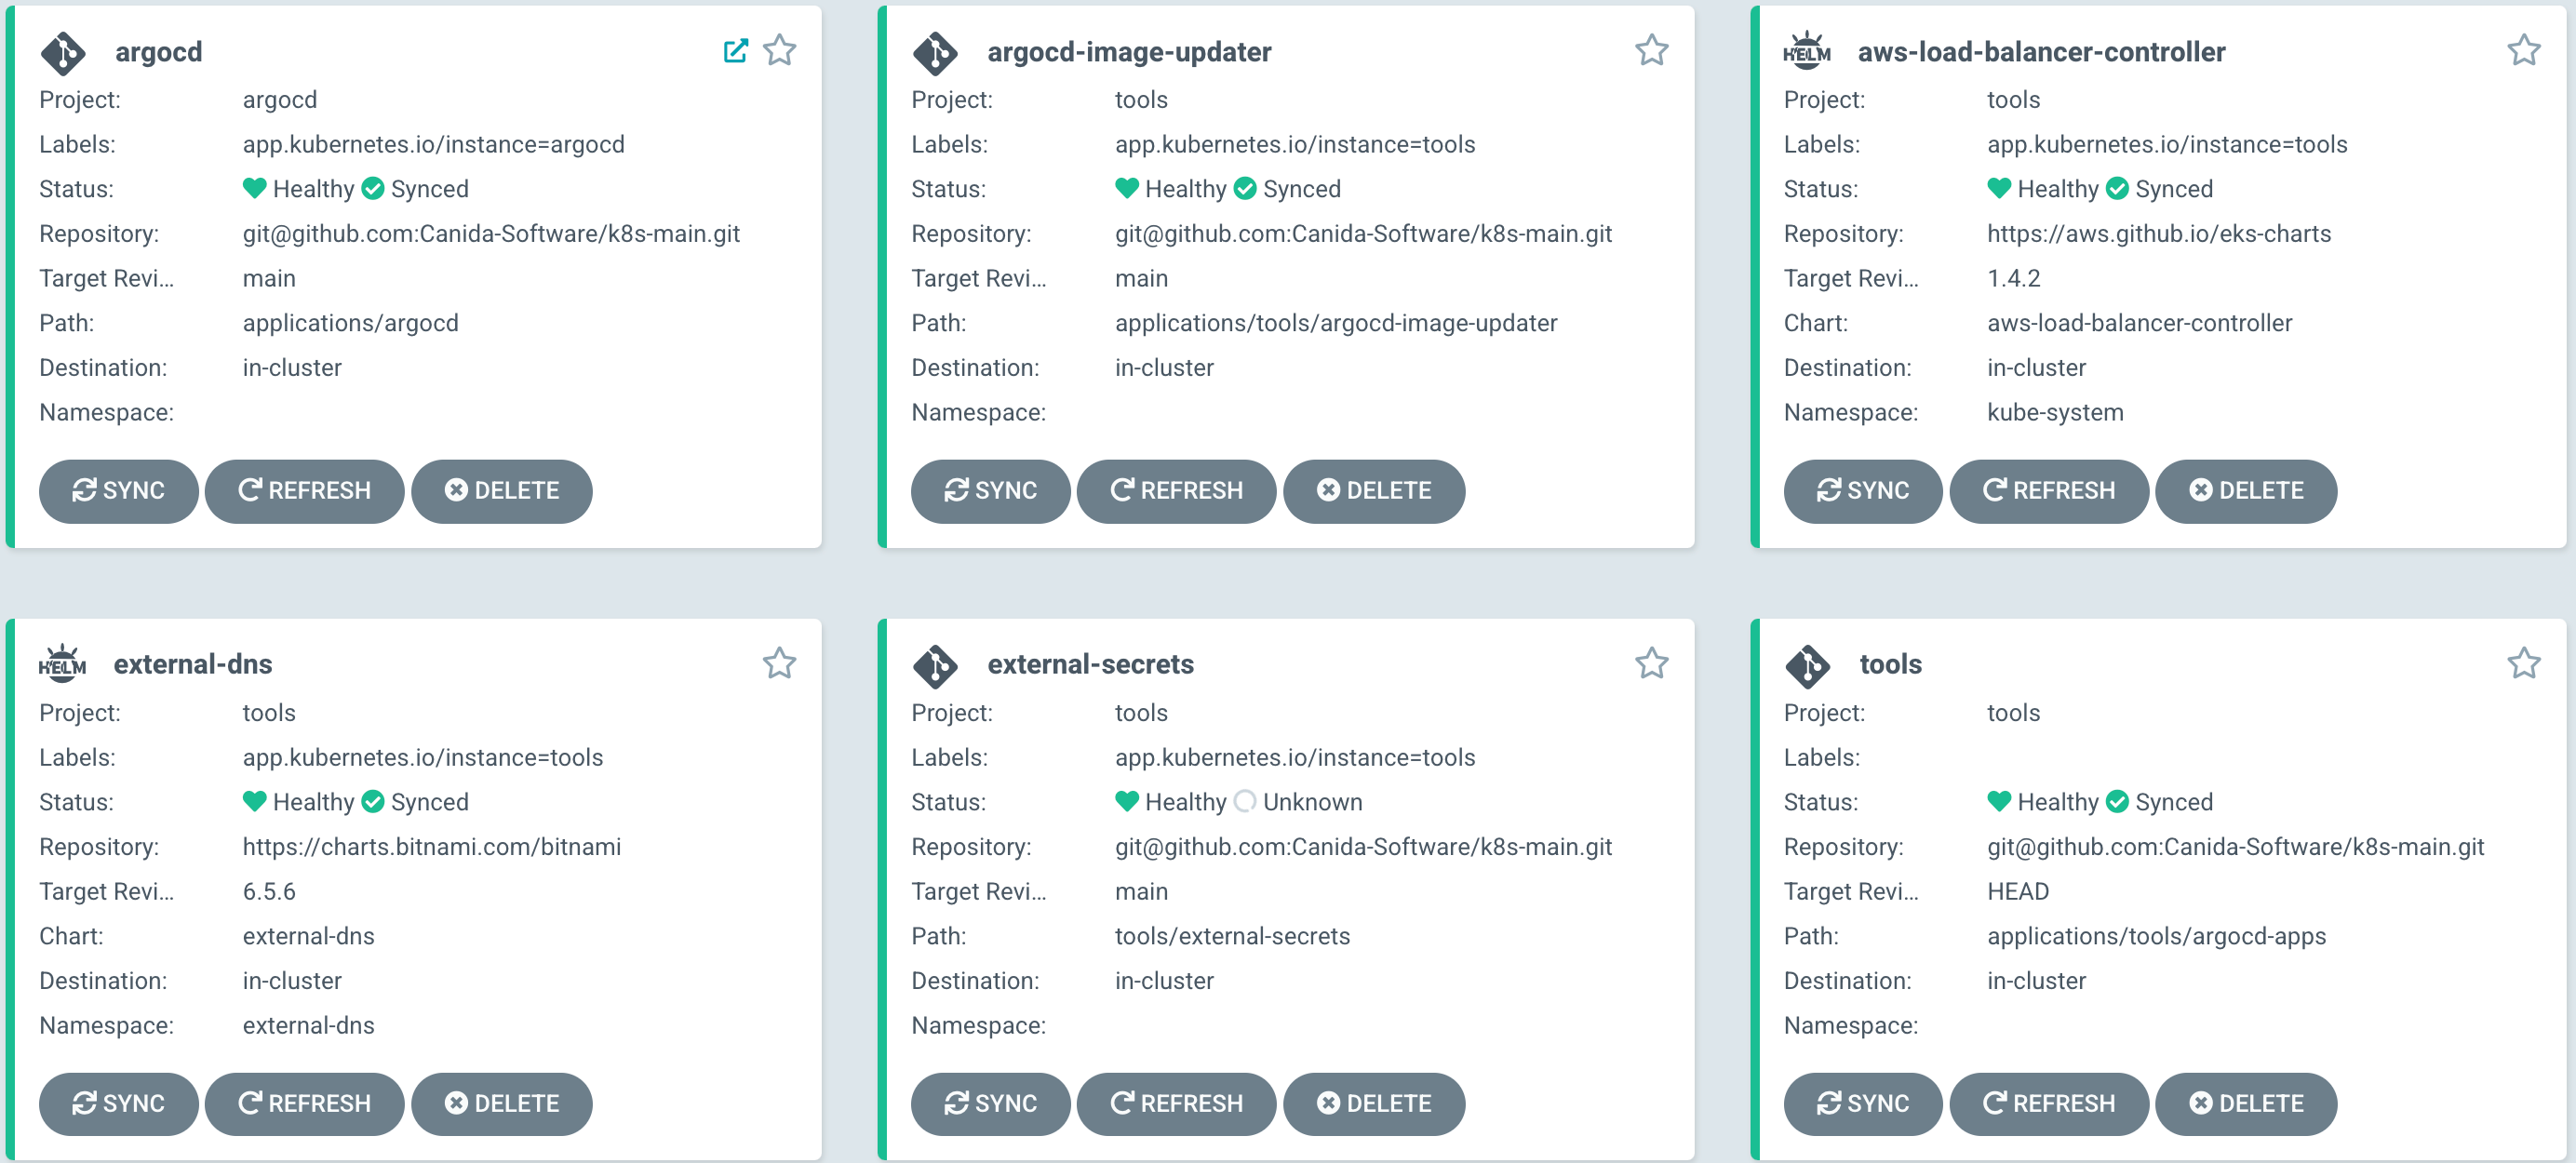Delete the tools application
Viewport: 2576px width, 1163px height.
2246,1104
